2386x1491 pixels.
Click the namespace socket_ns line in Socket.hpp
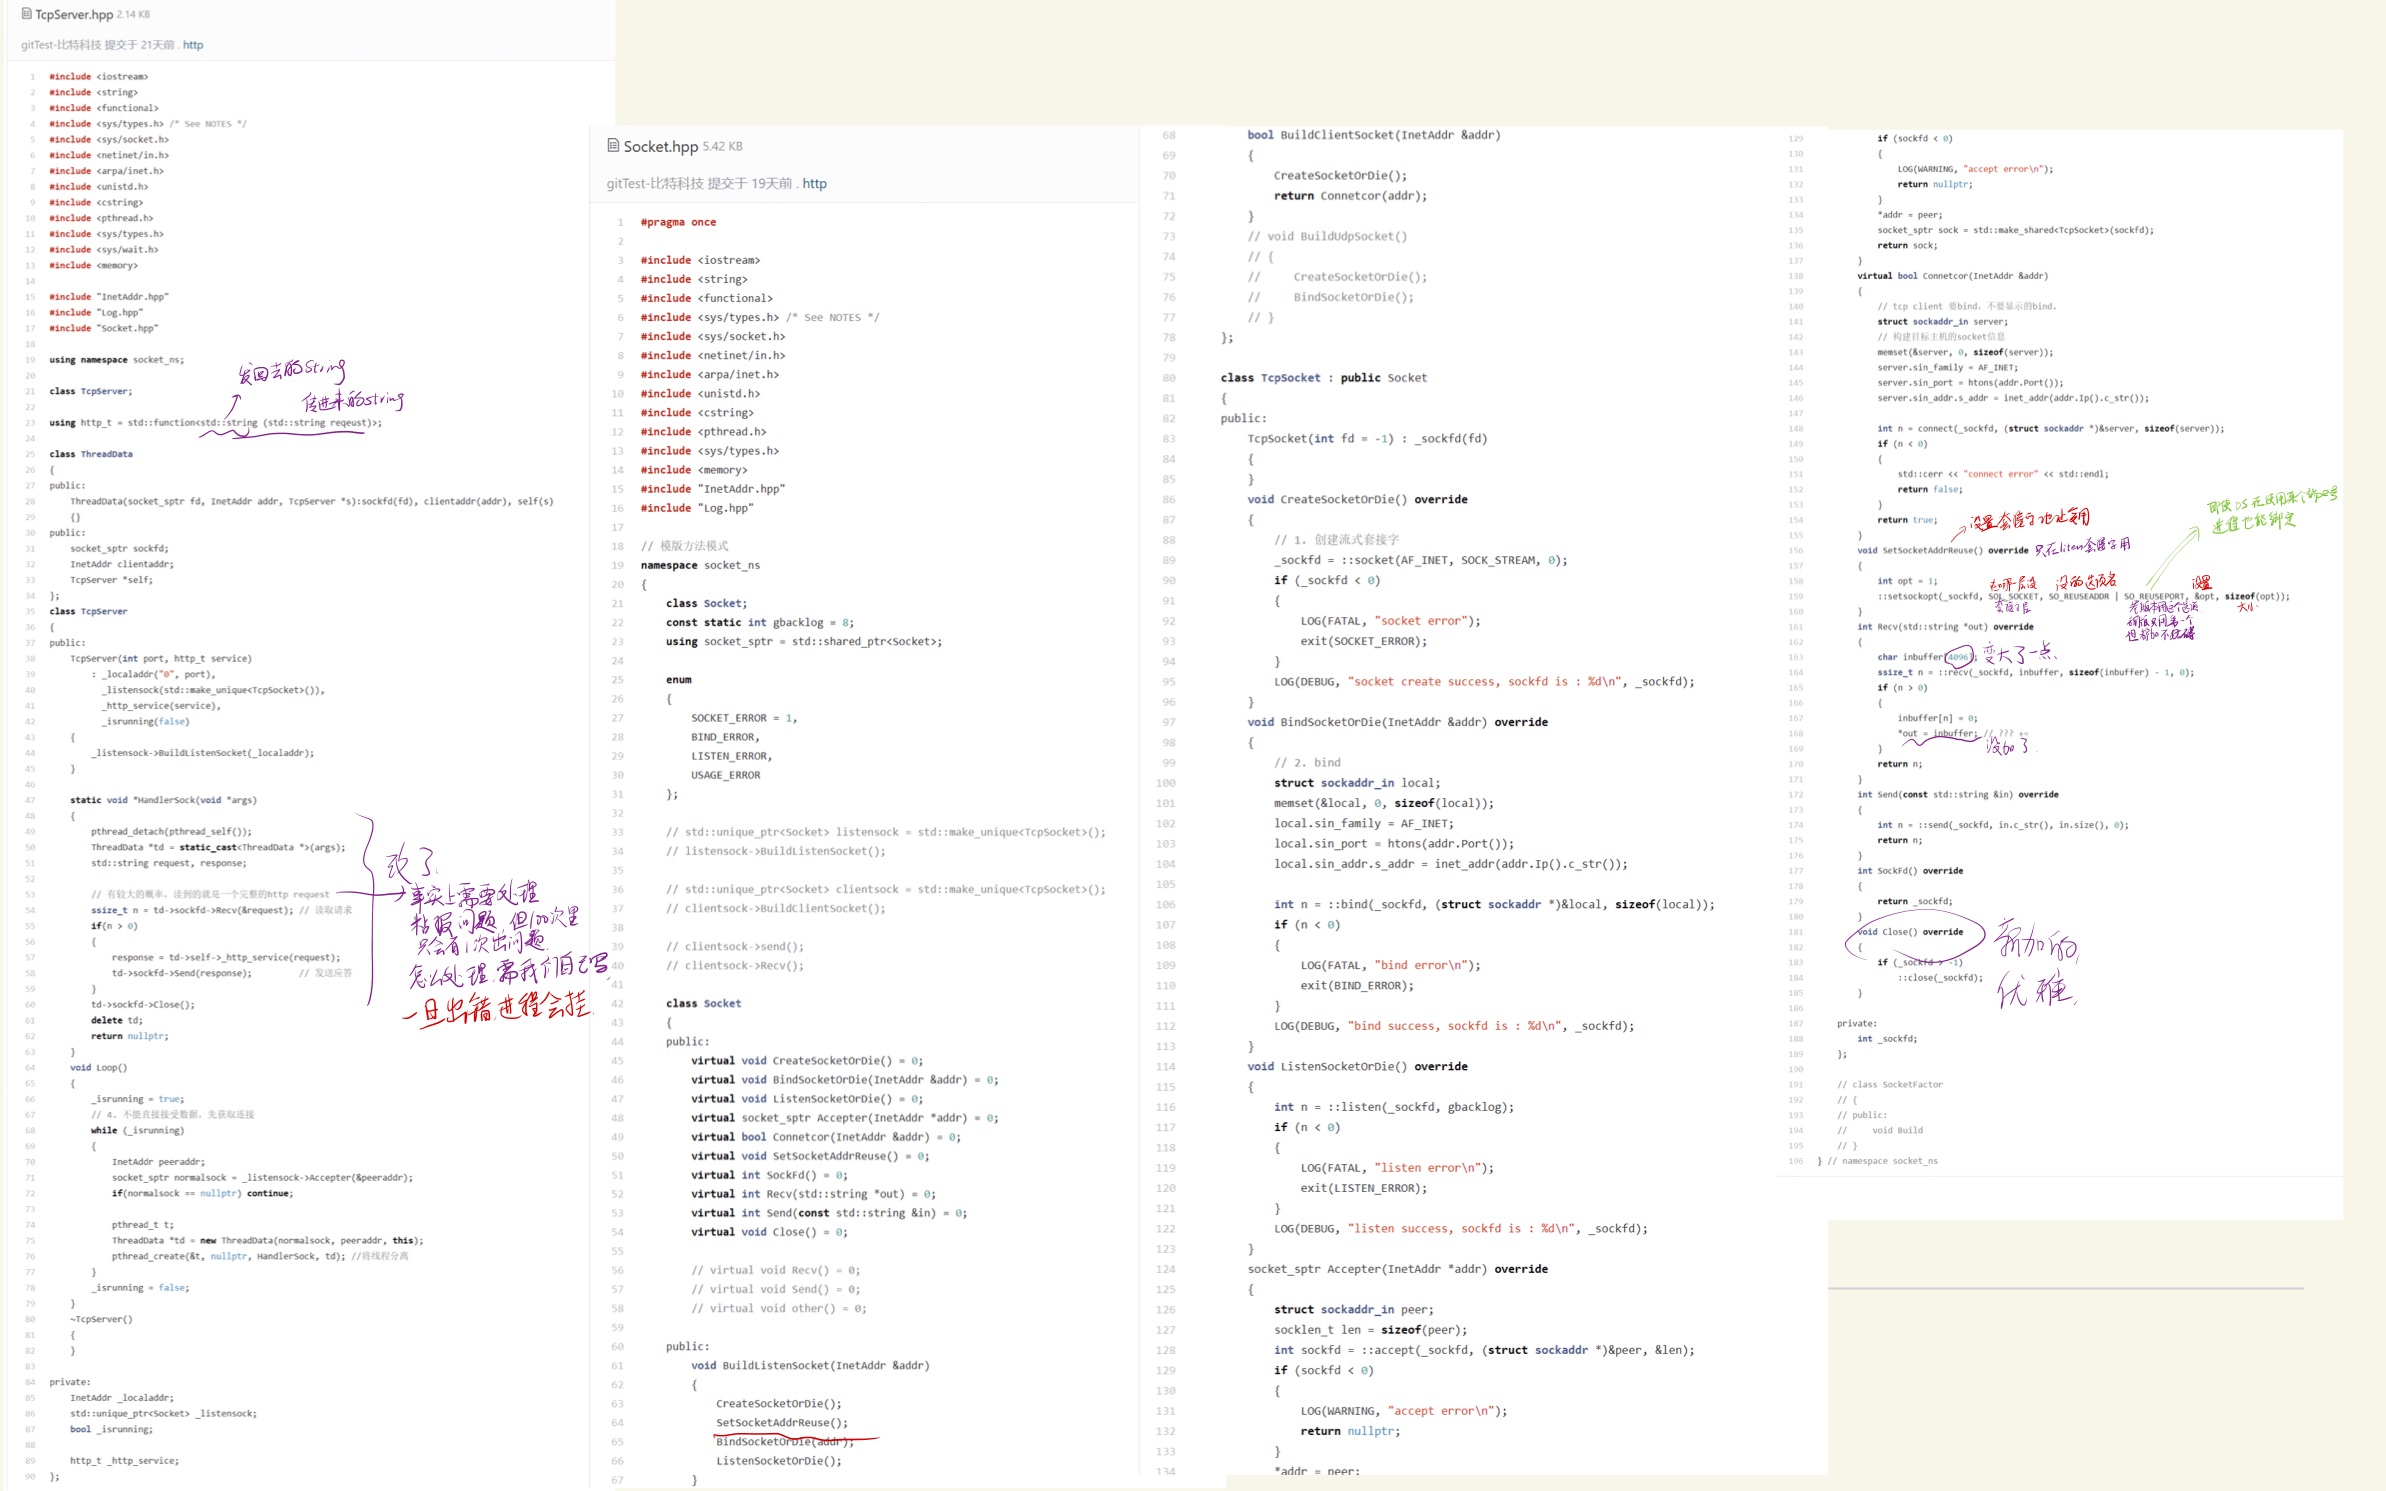click(700, 565)
